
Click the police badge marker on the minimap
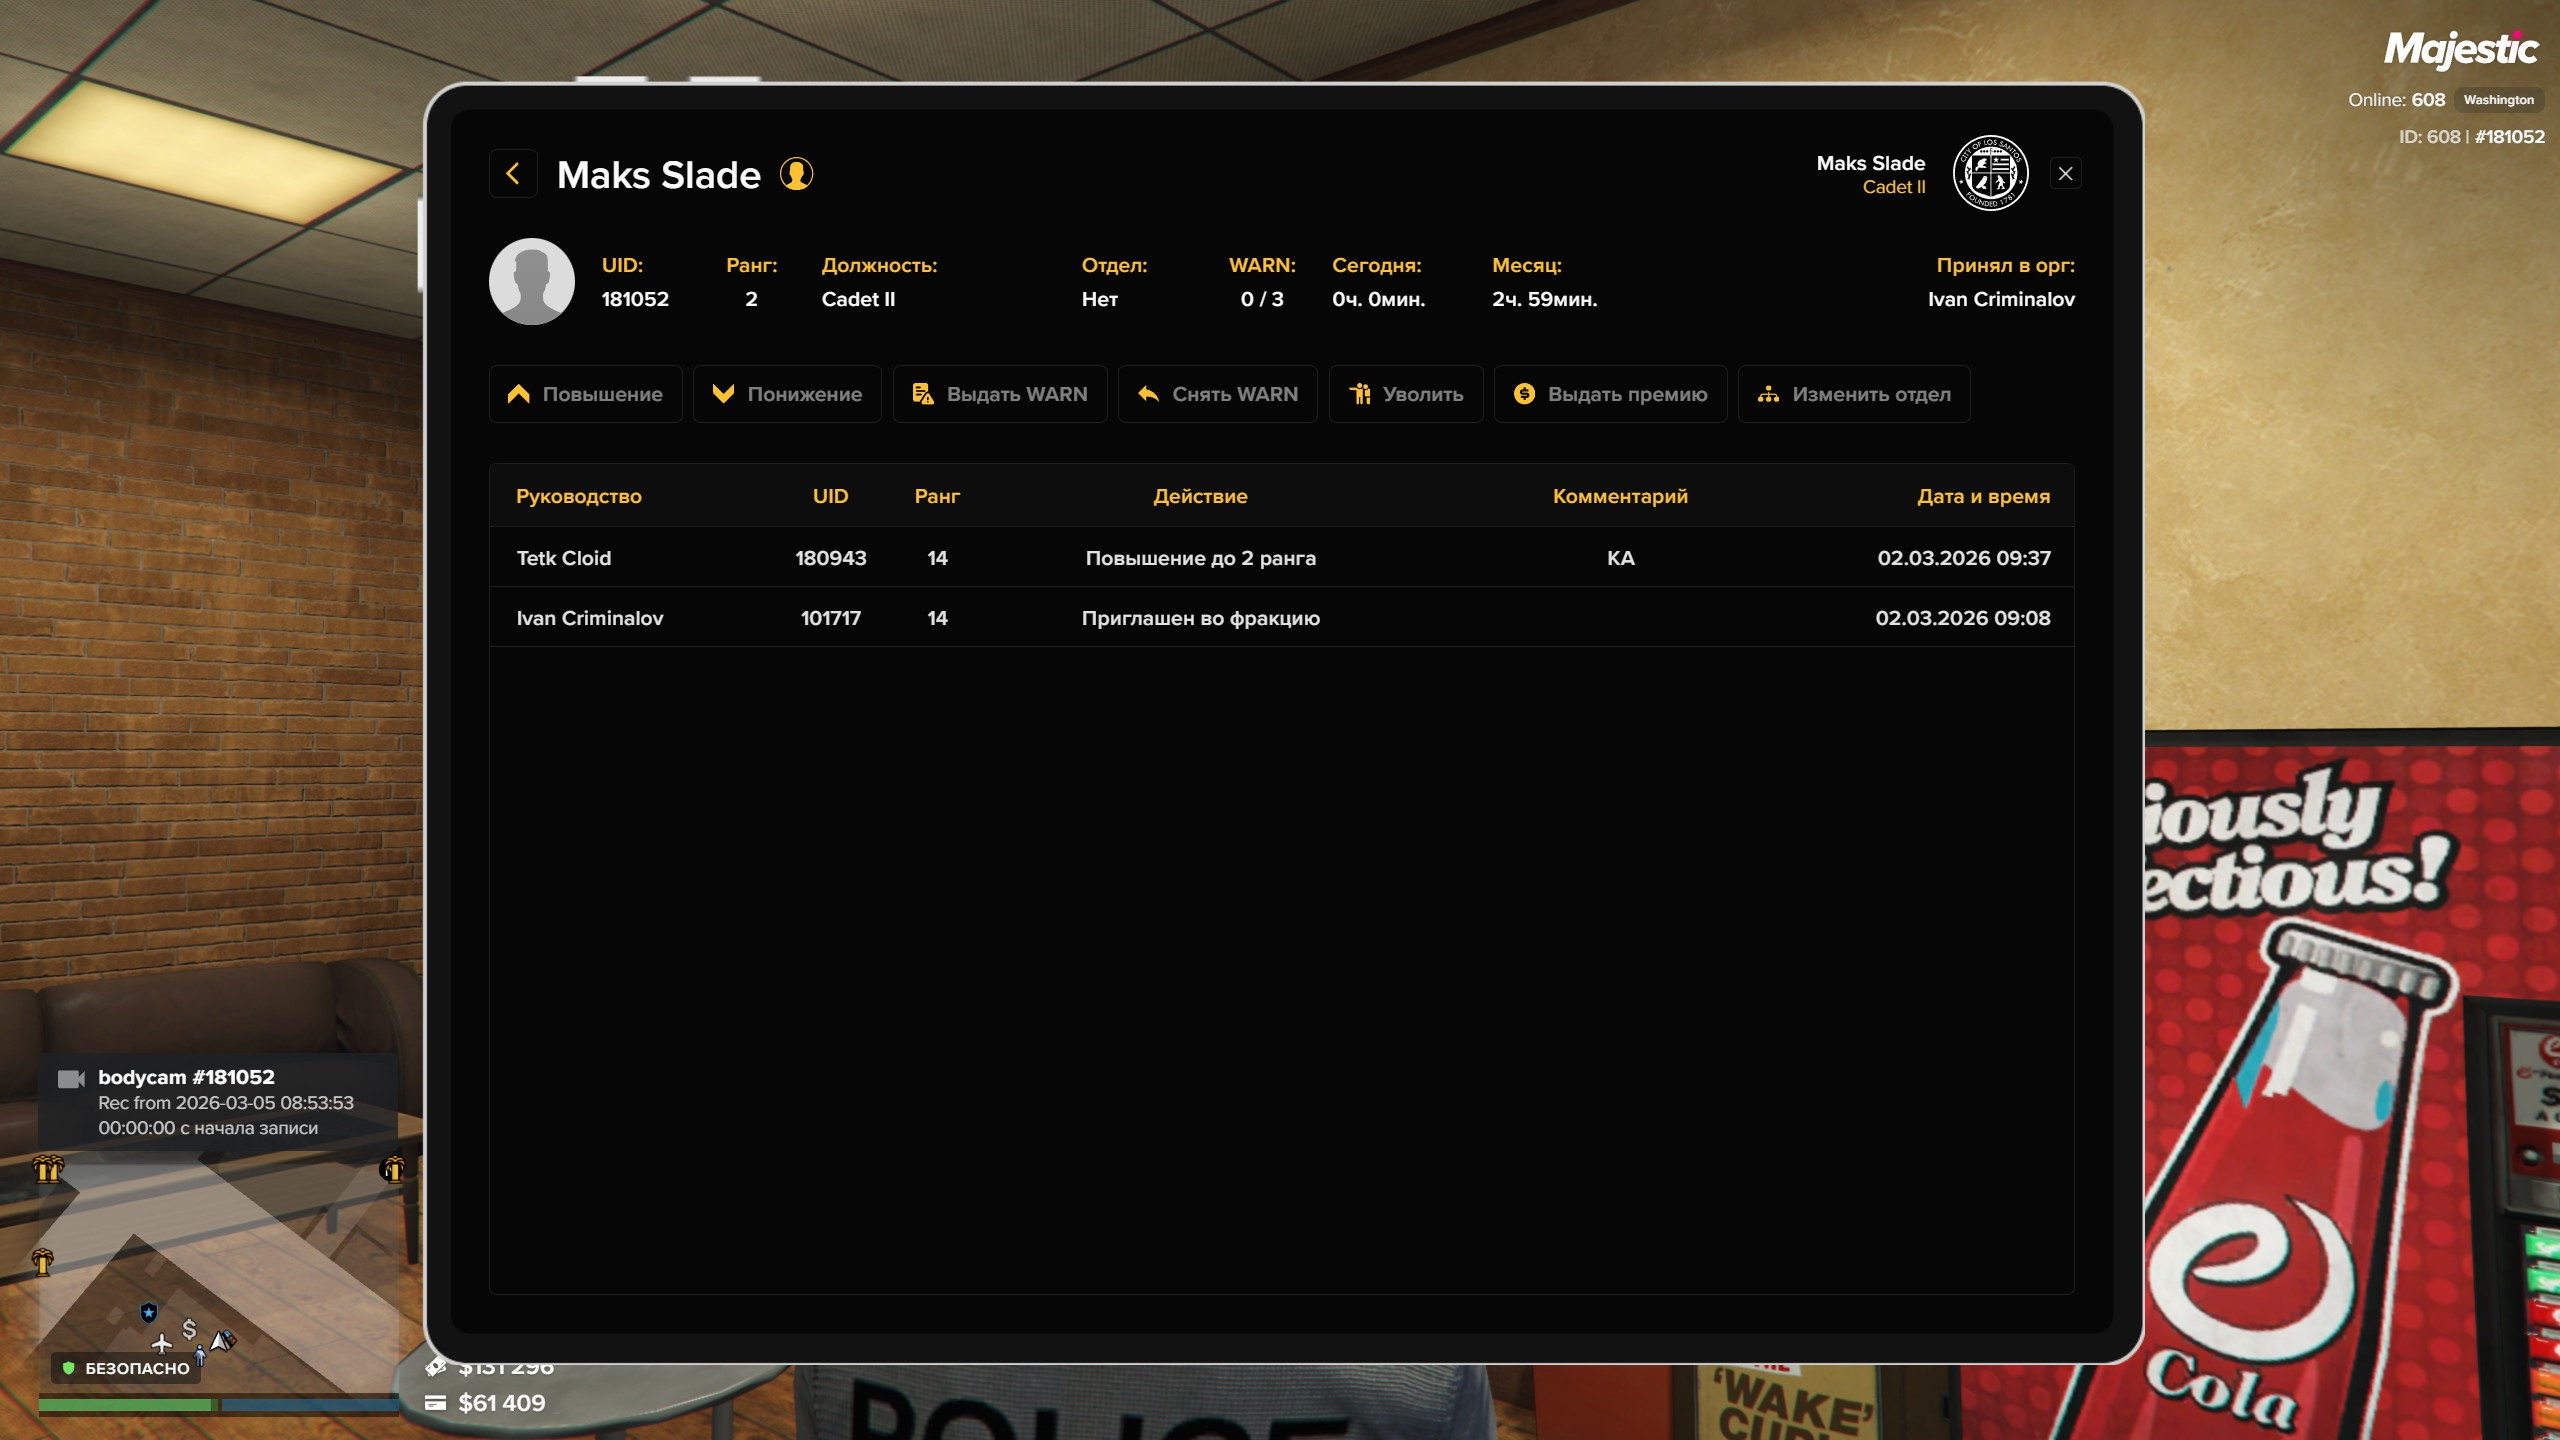[149, 1312]
